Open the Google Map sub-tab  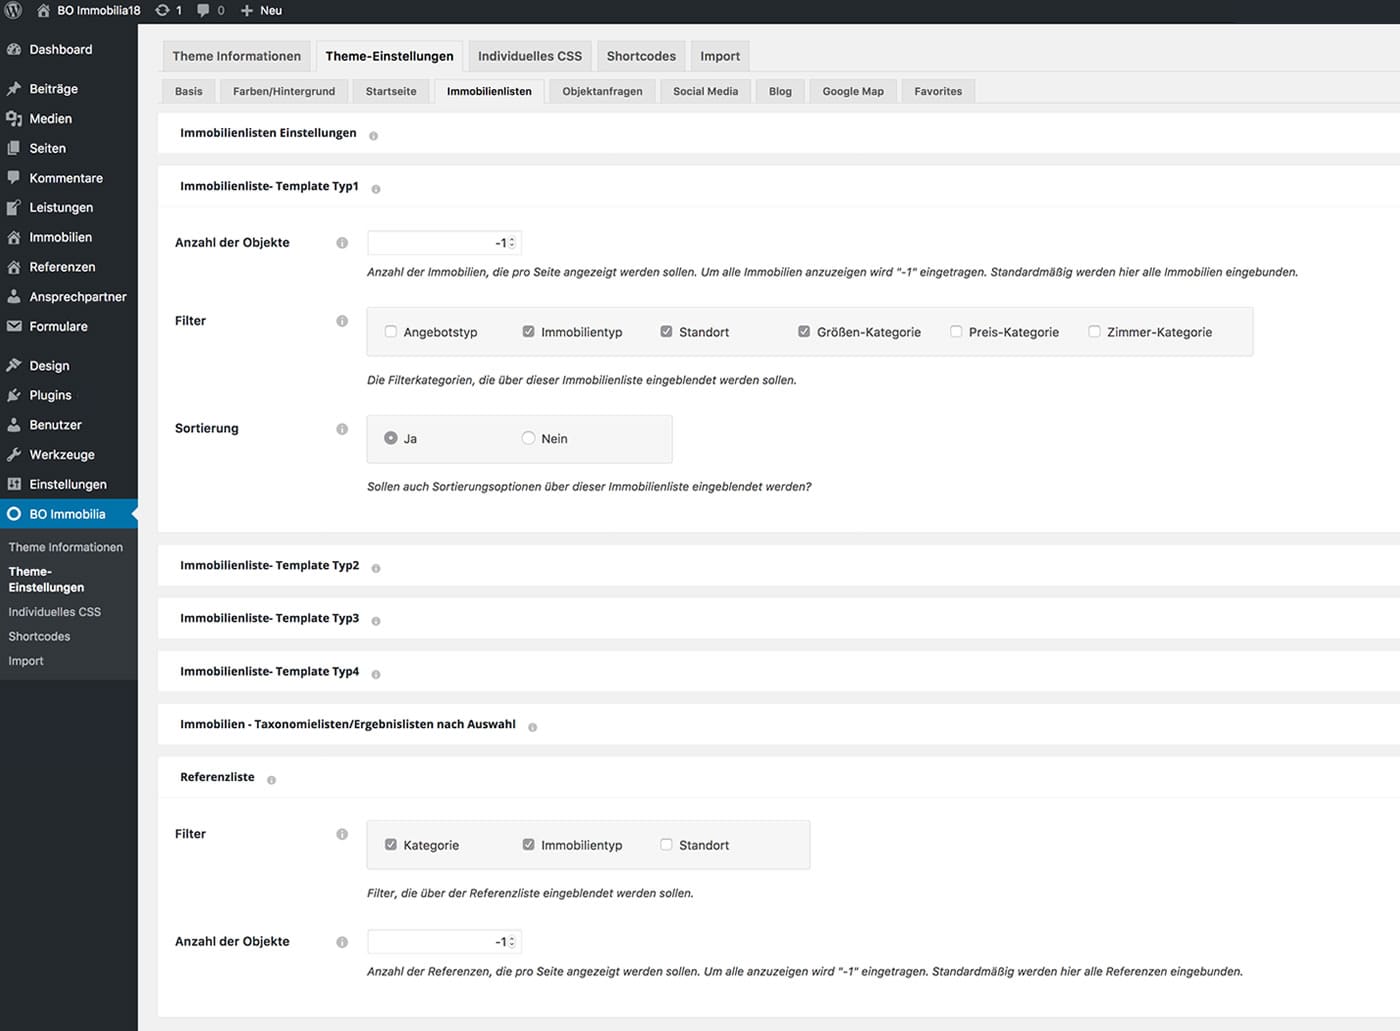(852, 91)
